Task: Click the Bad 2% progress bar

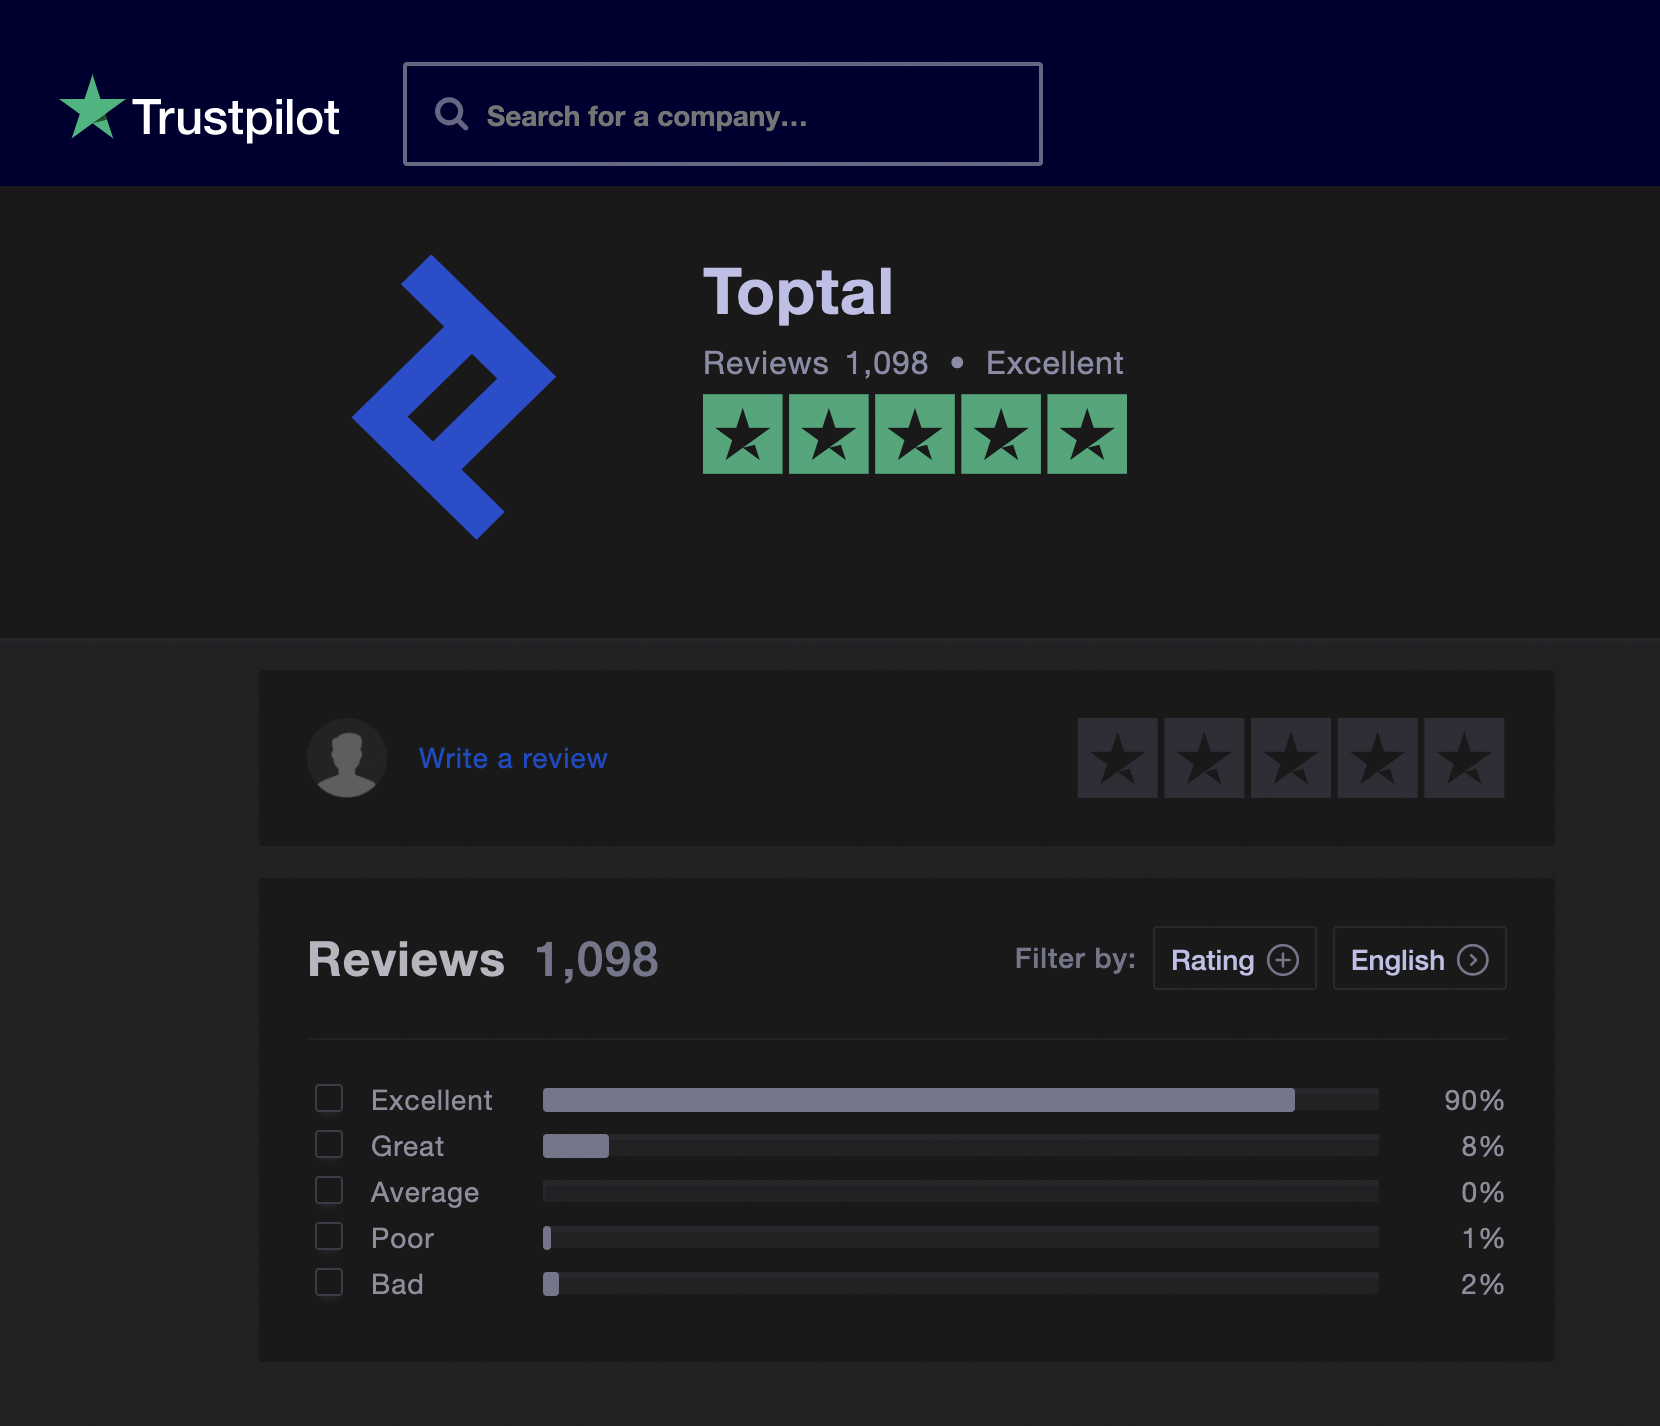Action: [x=961, y=1284]
